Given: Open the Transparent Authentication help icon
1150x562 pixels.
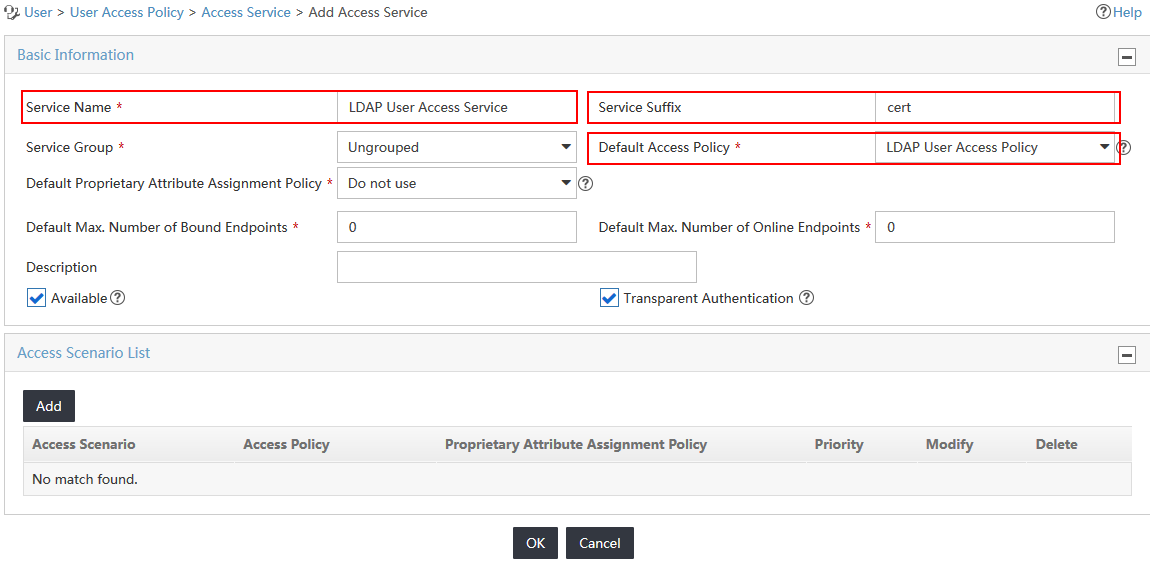Looking at the screenshot, I should 807,298.
